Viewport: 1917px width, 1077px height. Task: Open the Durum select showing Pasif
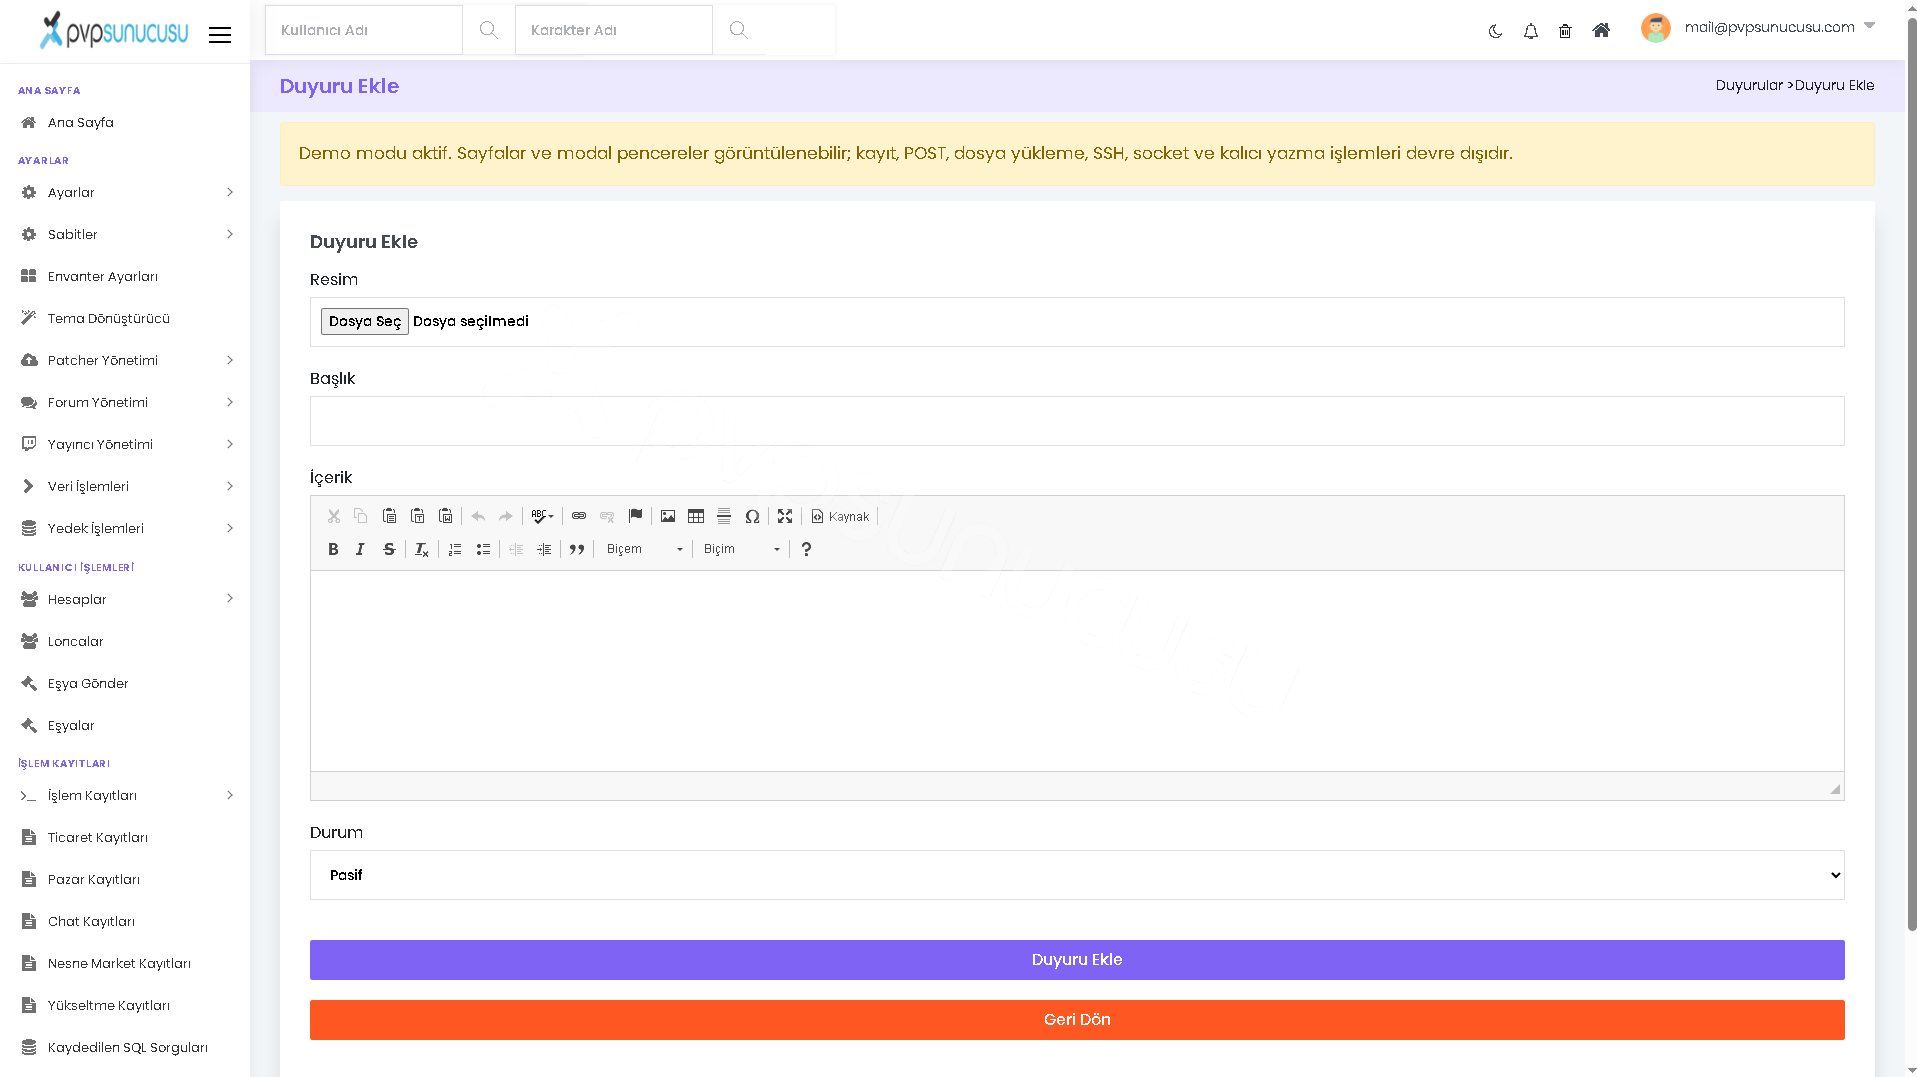tap(1077, 875)
